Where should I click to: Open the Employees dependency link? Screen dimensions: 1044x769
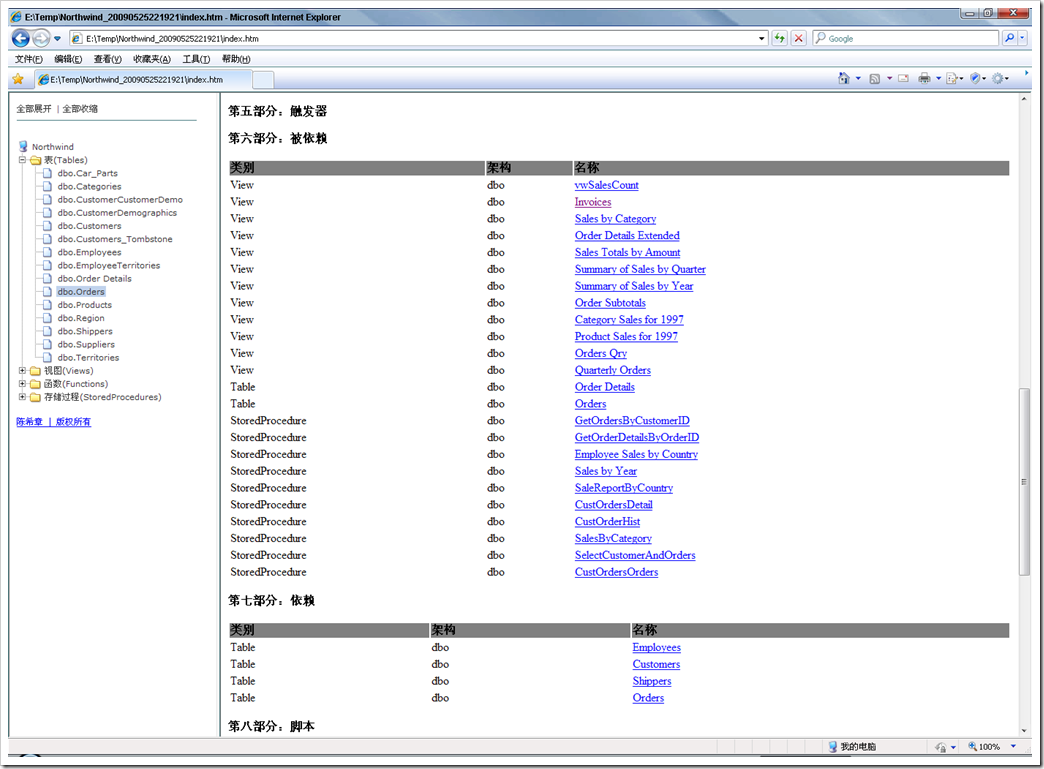pos(656,647)
